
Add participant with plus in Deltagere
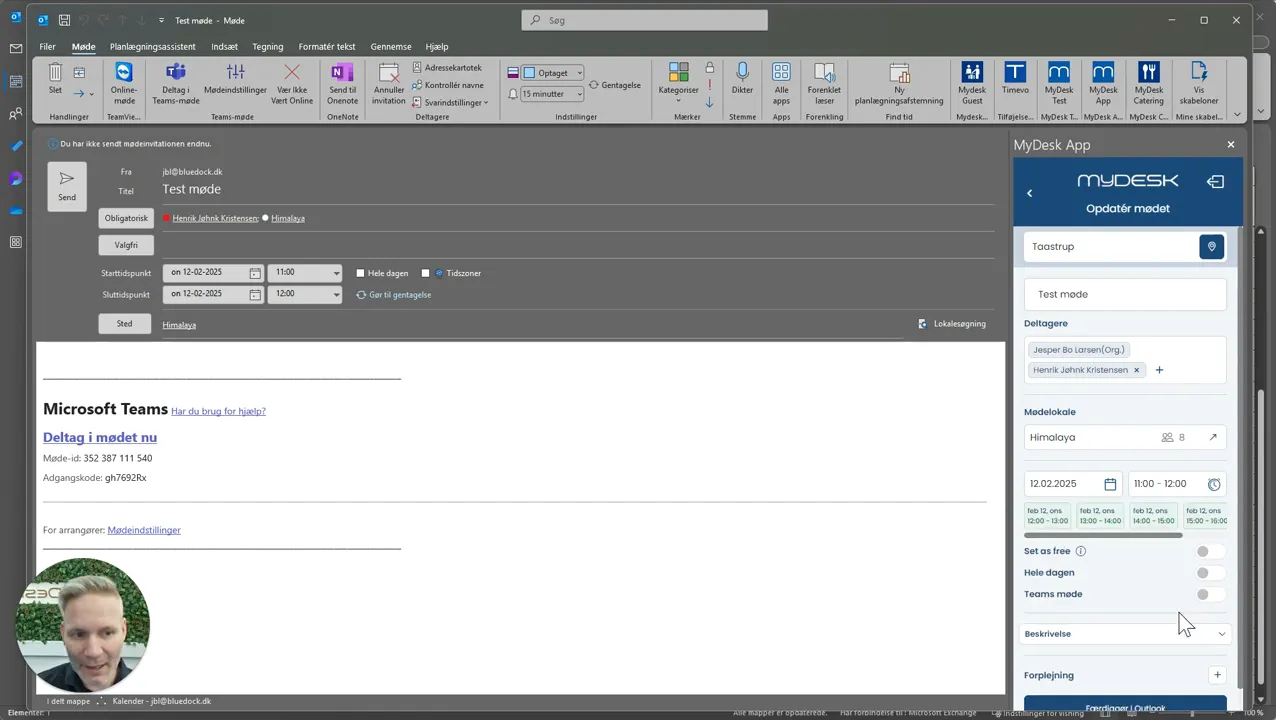coord(1159,370)
